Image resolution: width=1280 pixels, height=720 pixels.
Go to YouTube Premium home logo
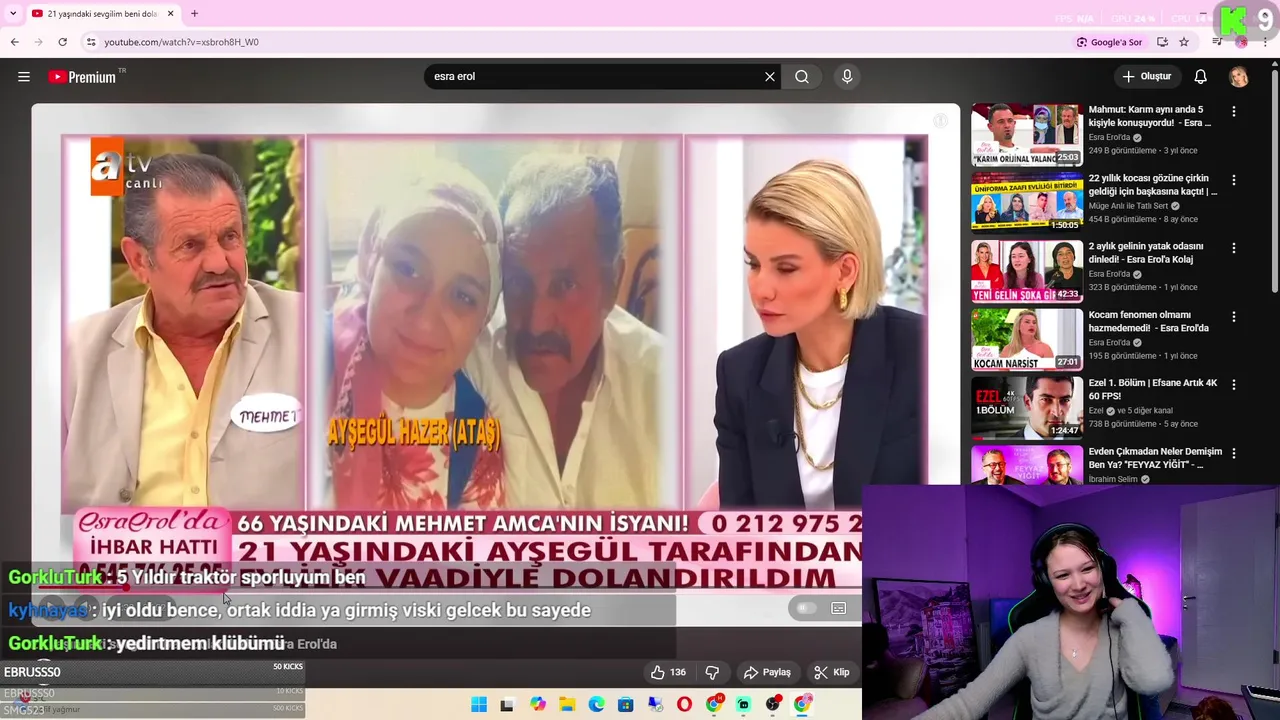coord(82,77)
